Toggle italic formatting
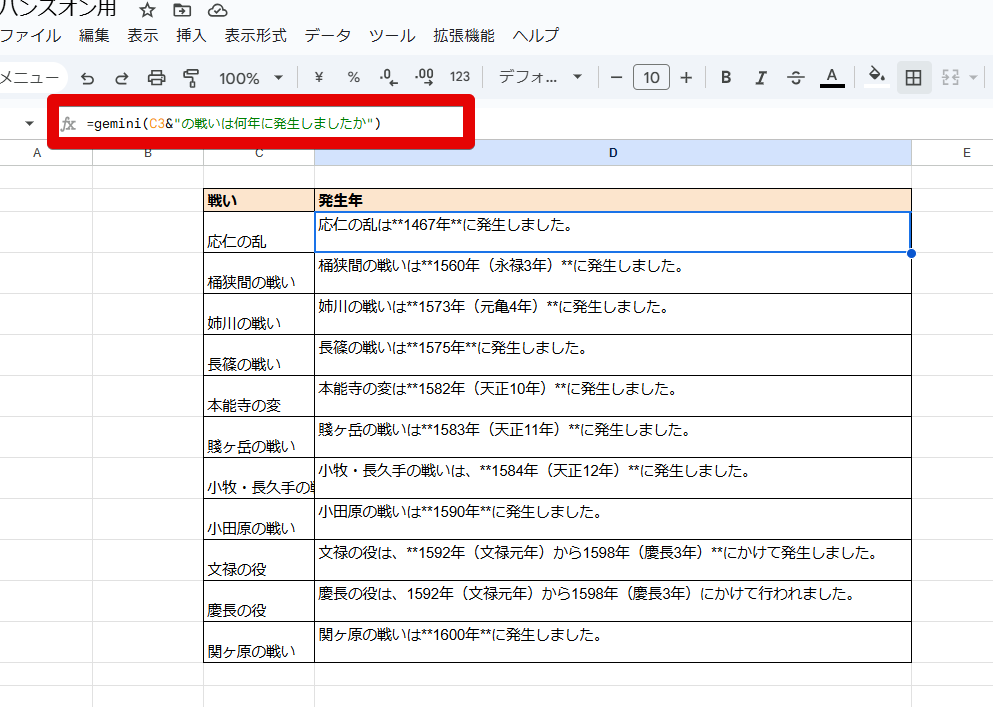This screenshot has height=707, width=993. 761,77
